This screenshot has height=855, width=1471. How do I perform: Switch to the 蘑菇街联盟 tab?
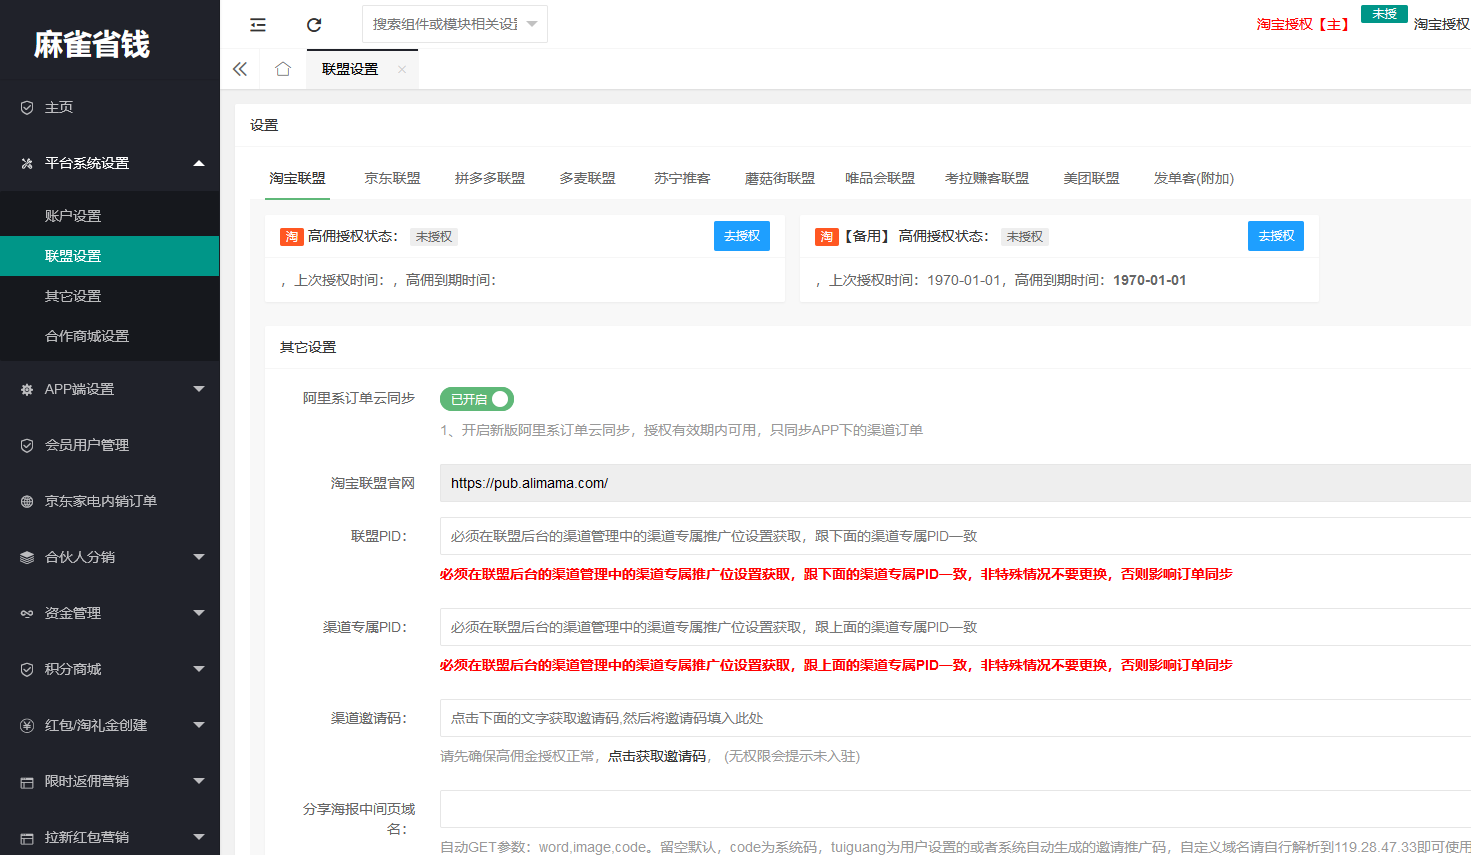click(x=780, y=178)
